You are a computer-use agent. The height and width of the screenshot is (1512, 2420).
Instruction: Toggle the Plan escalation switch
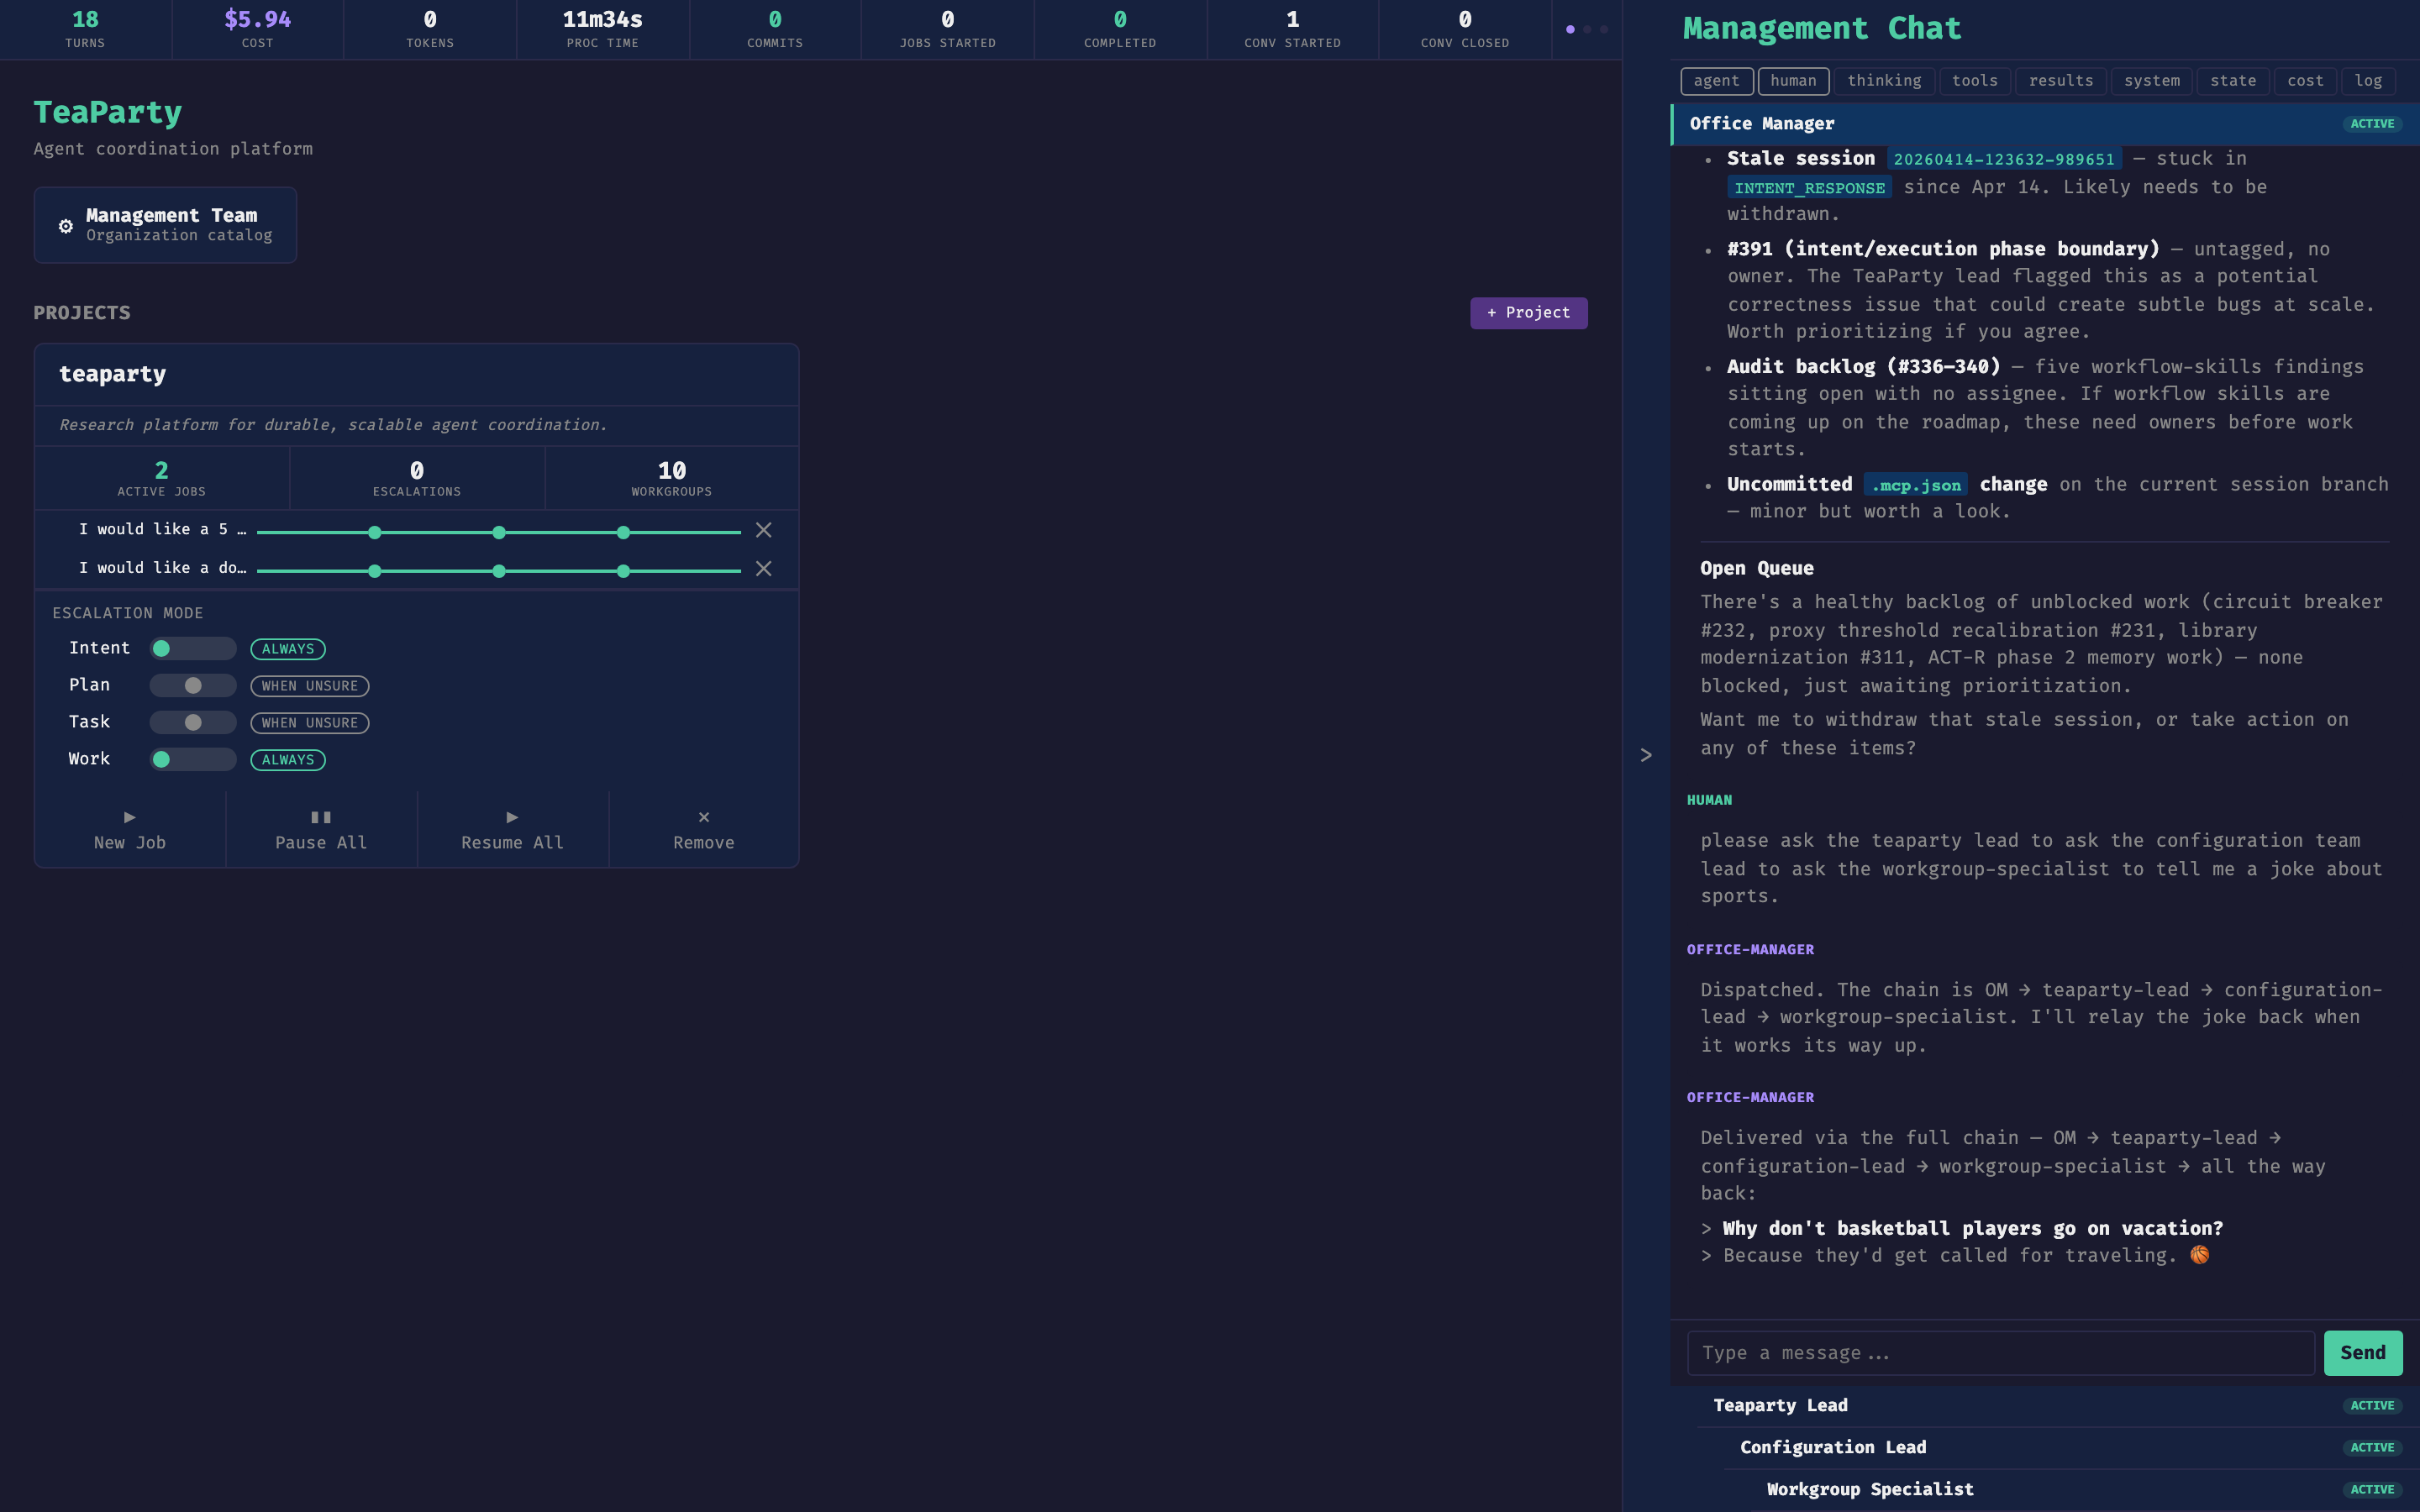(193, 685)
